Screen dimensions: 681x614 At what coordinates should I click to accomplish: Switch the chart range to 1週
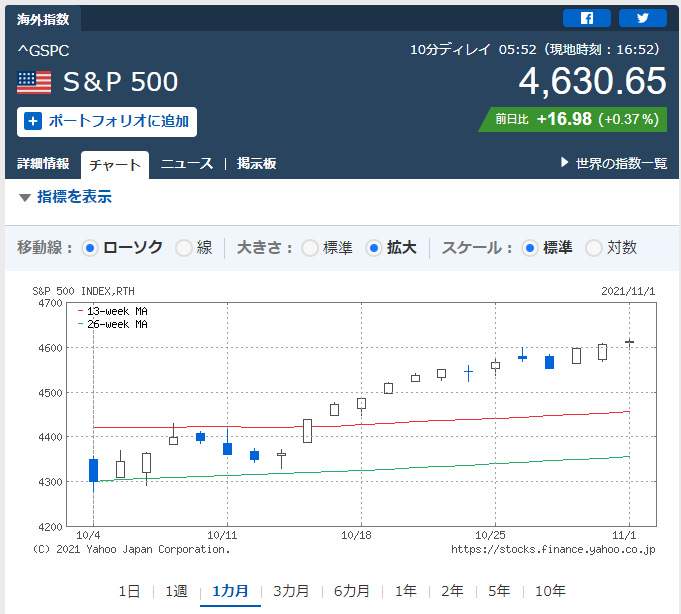(x=176, y=591)
